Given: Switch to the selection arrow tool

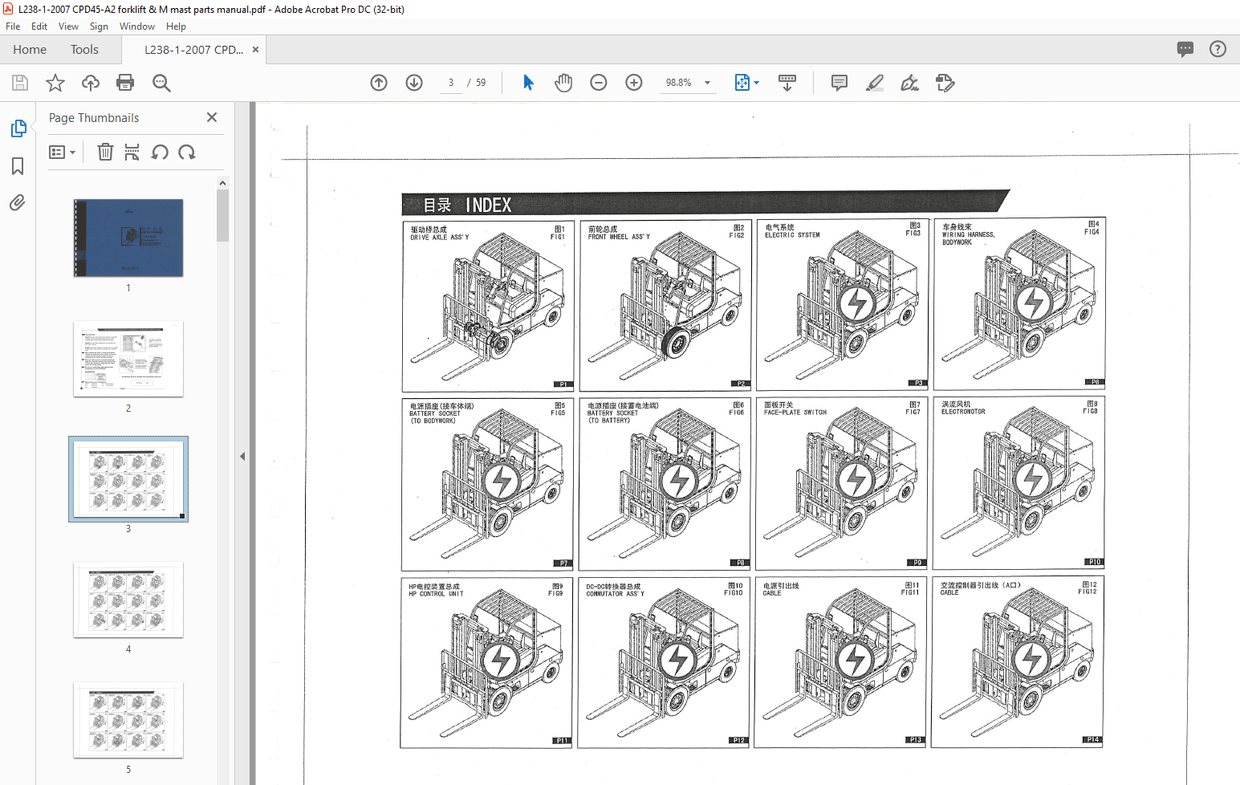Looking at the screenshot, I should [x=527, y=83].
